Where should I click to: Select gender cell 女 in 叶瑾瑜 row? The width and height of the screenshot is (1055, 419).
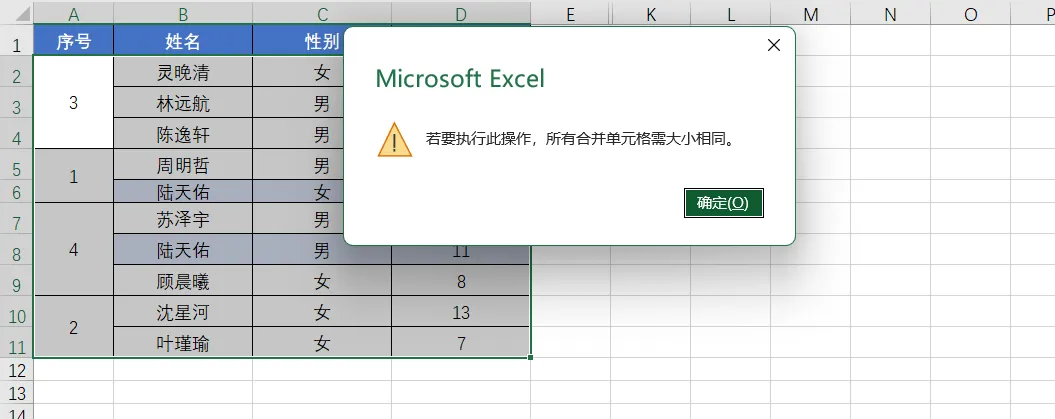coord(322,342)
